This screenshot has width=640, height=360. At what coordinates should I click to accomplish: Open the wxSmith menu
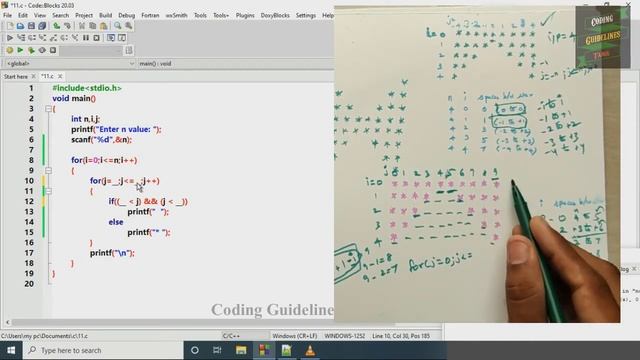[x=176, y=15]
